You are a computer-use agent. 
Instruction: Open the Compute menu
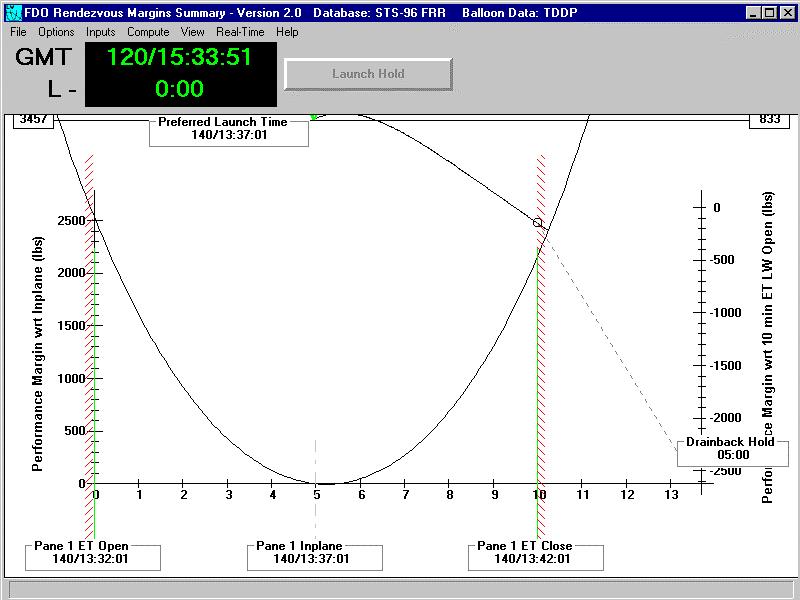pos(148,32)
